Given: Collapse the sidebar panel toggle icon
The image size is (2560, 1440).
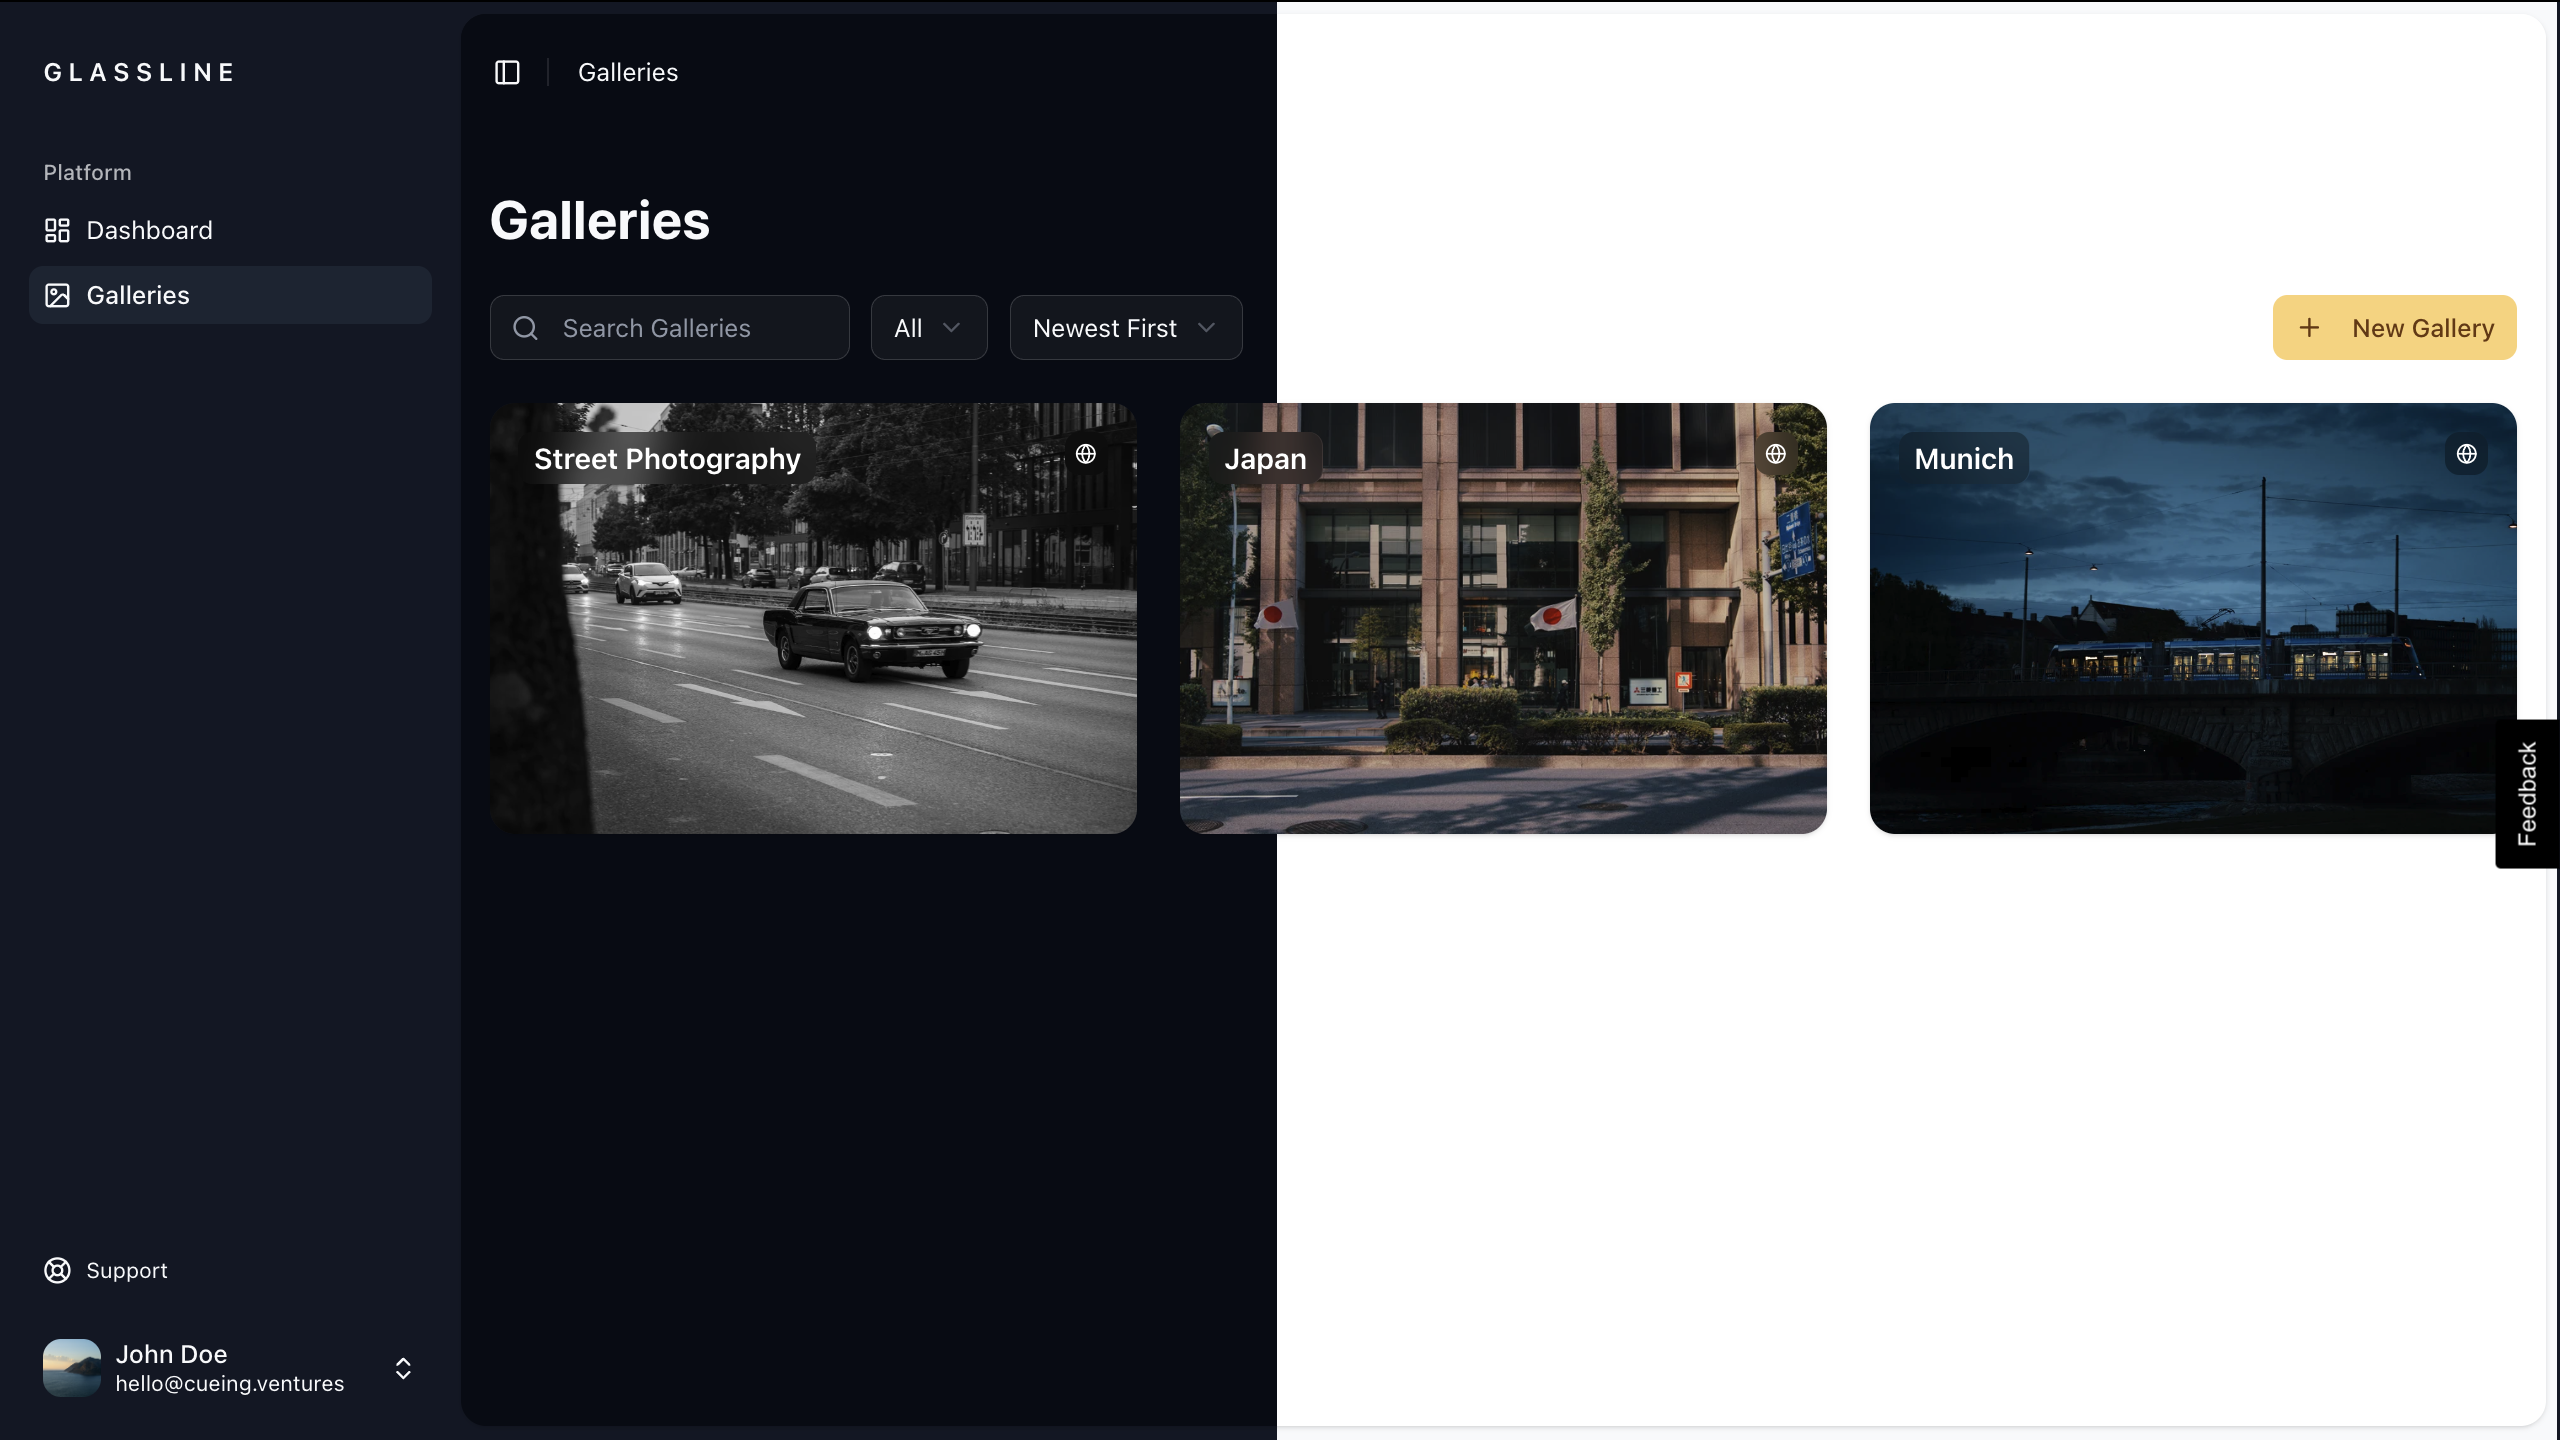Looking at the screenshot, I should coord(507,72).
